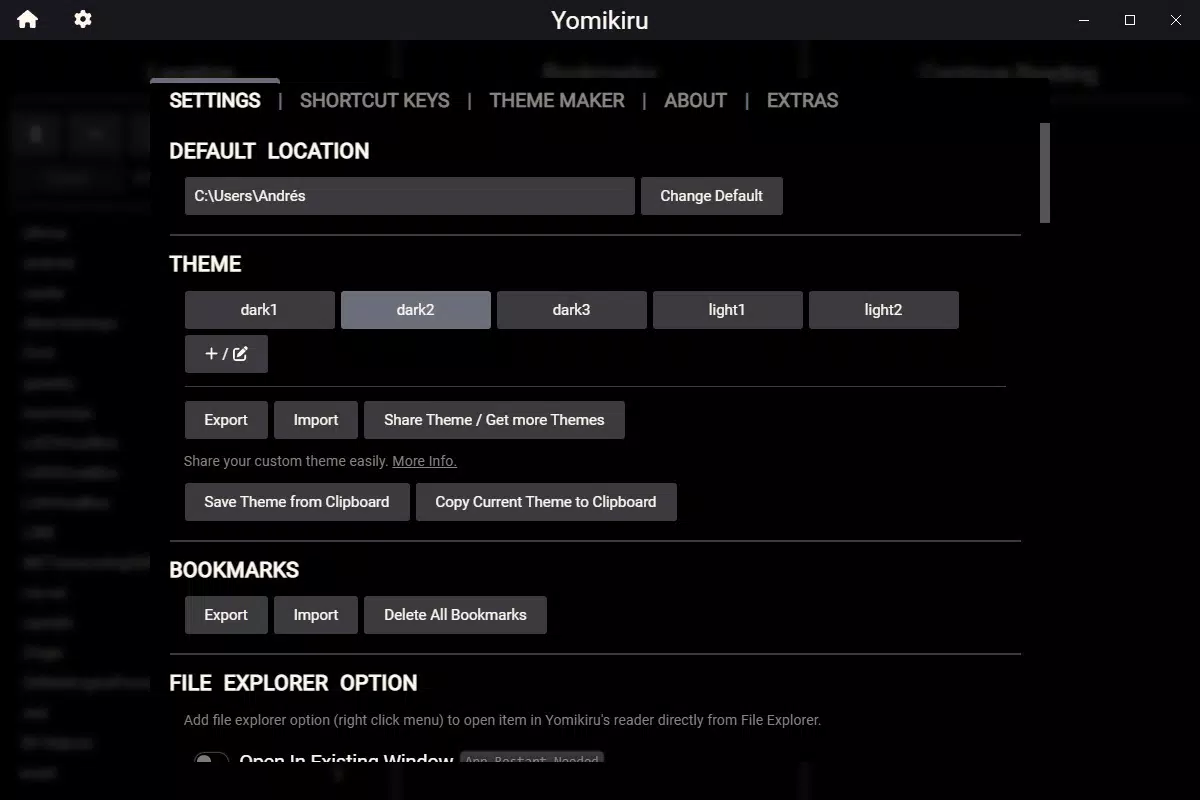Export the current theme

(x=226, y=420)
